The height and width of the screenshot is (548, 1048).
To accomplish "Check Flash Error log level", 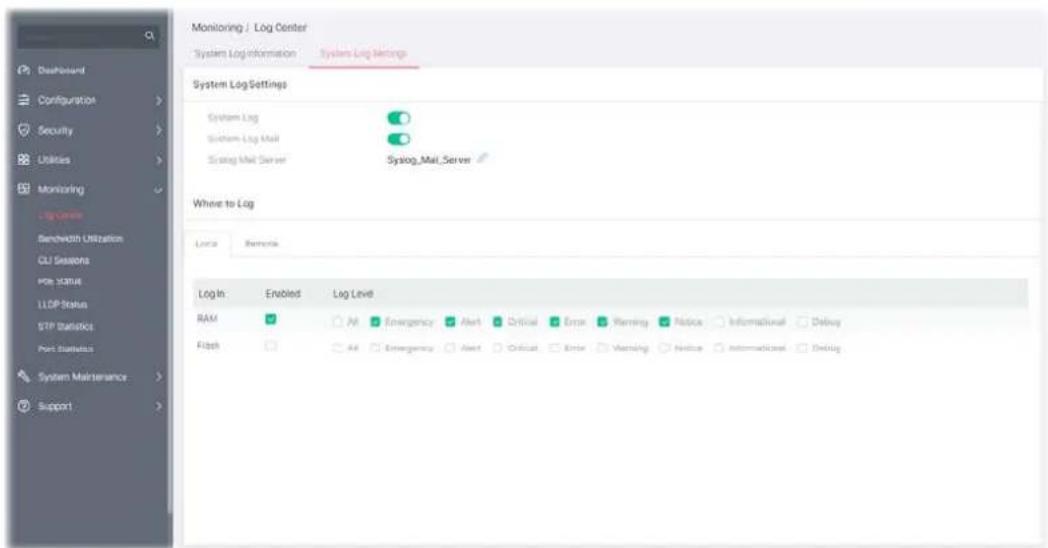I will pos(555,348).
